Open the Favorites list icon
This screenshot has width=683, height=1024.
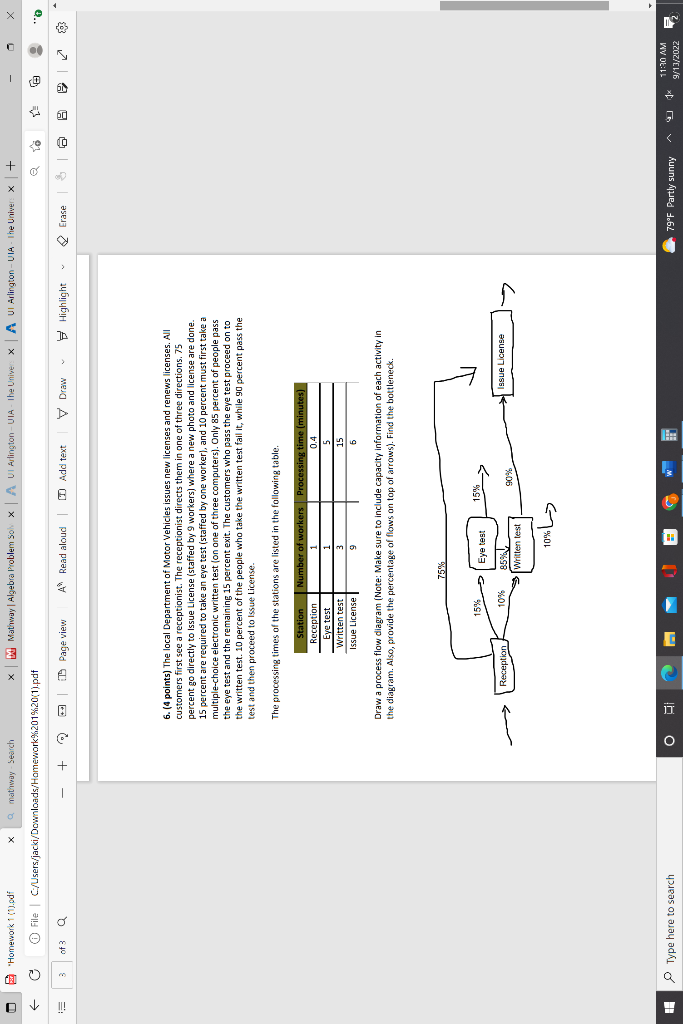35,112
